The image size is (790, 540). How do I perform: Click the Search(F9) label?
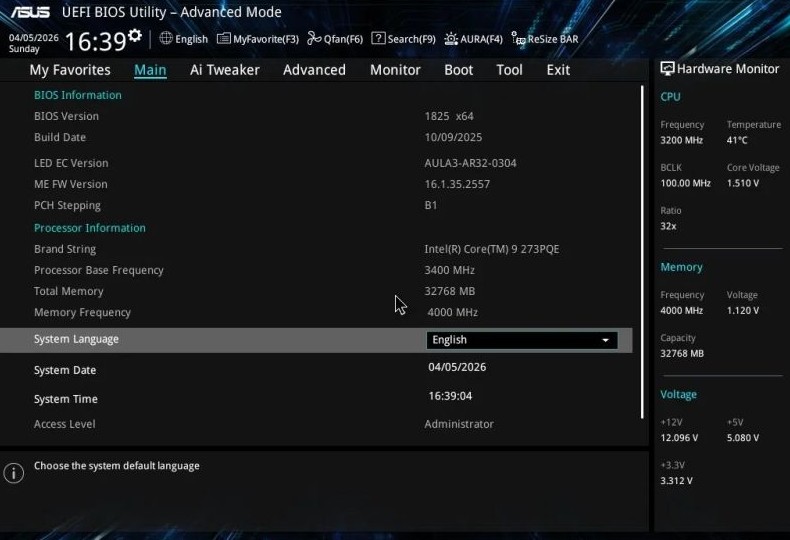point(412,39)
